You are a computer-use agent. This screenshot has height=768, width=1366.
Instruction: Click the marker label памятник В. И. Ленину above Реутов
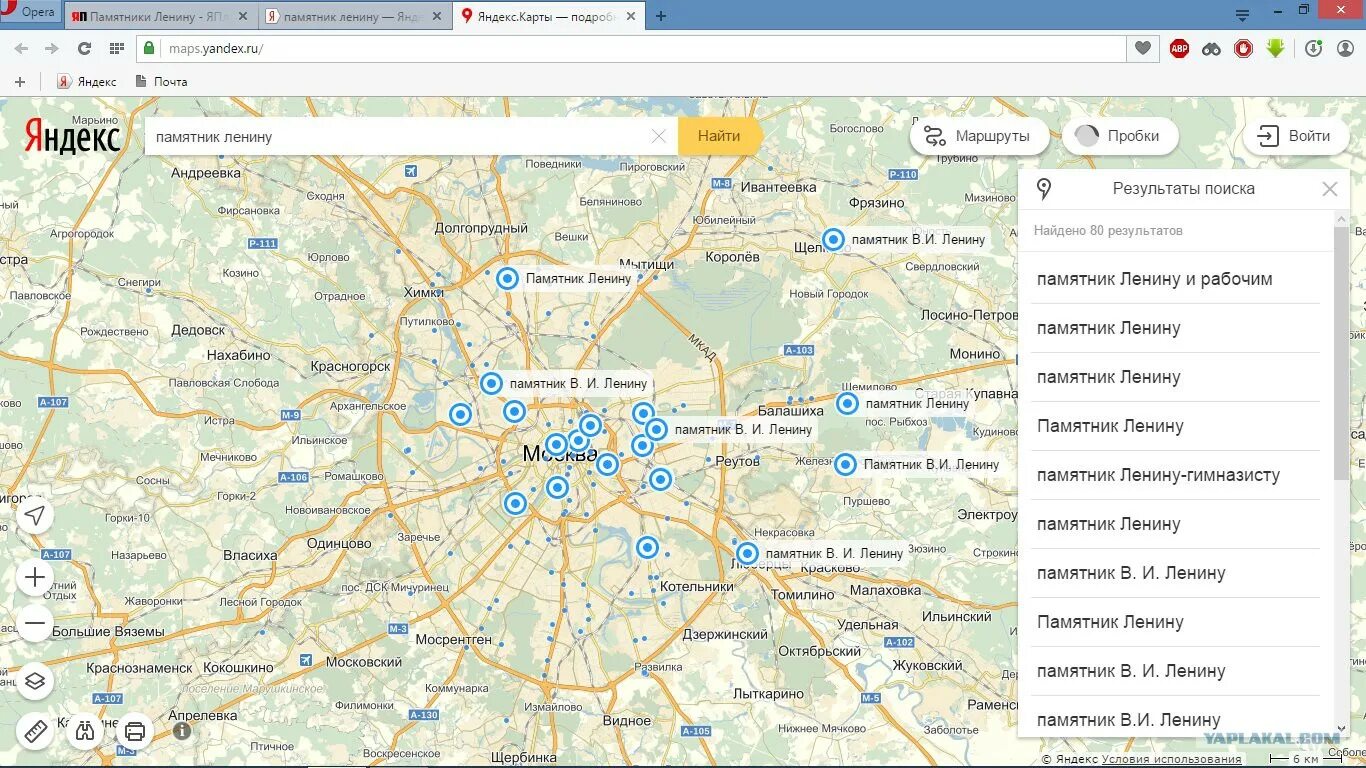pyautogui.click(x=743, y=429)
